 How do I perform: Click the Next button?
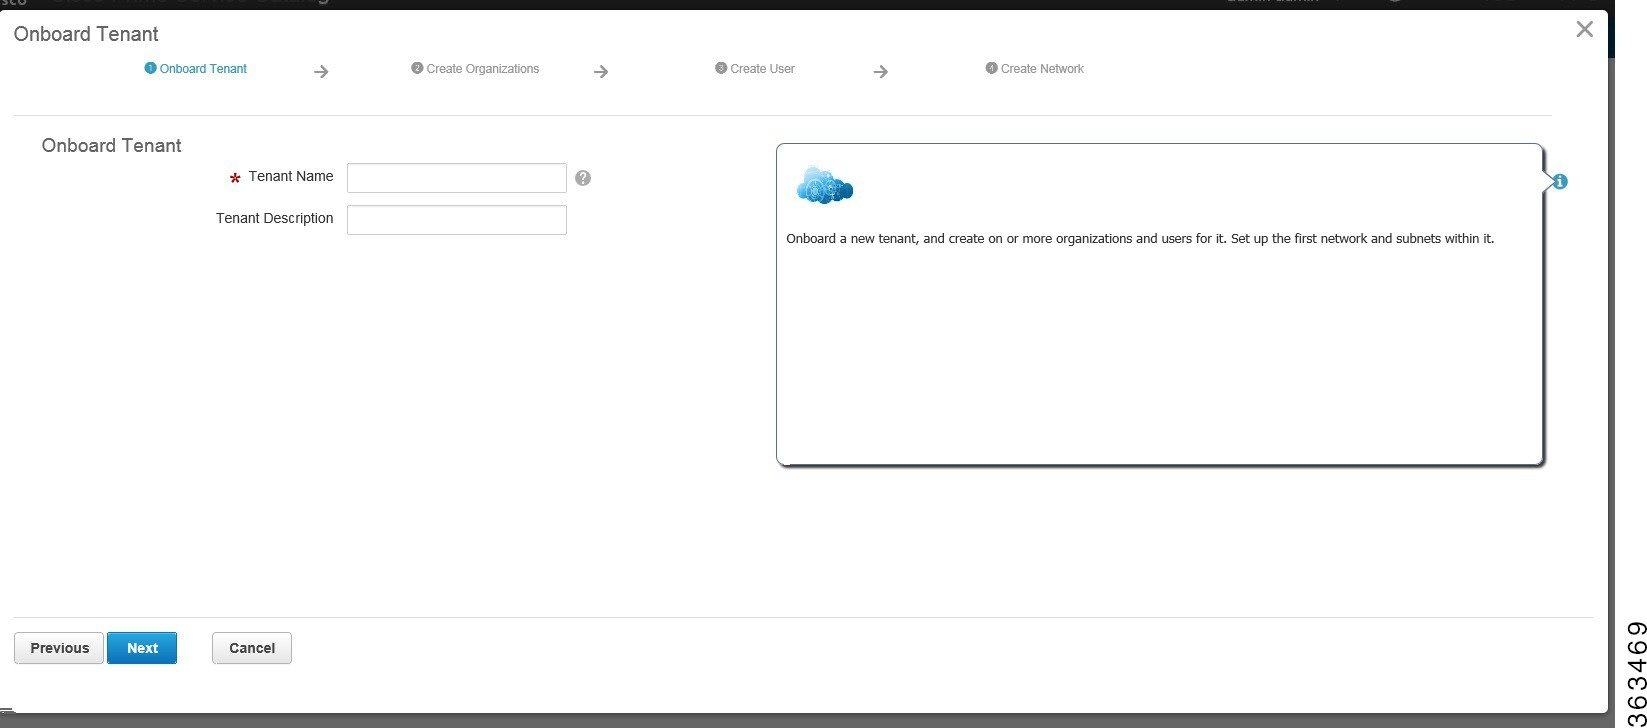click(x=142, y=648)
